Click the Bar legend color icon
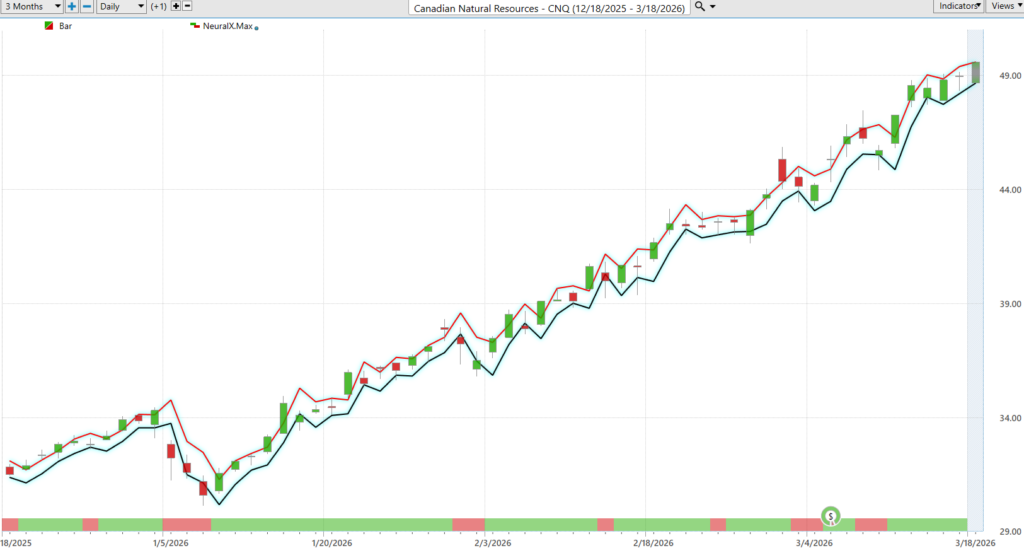The image size is (1024, 553). pyautogui.click(x=49, y=25)
